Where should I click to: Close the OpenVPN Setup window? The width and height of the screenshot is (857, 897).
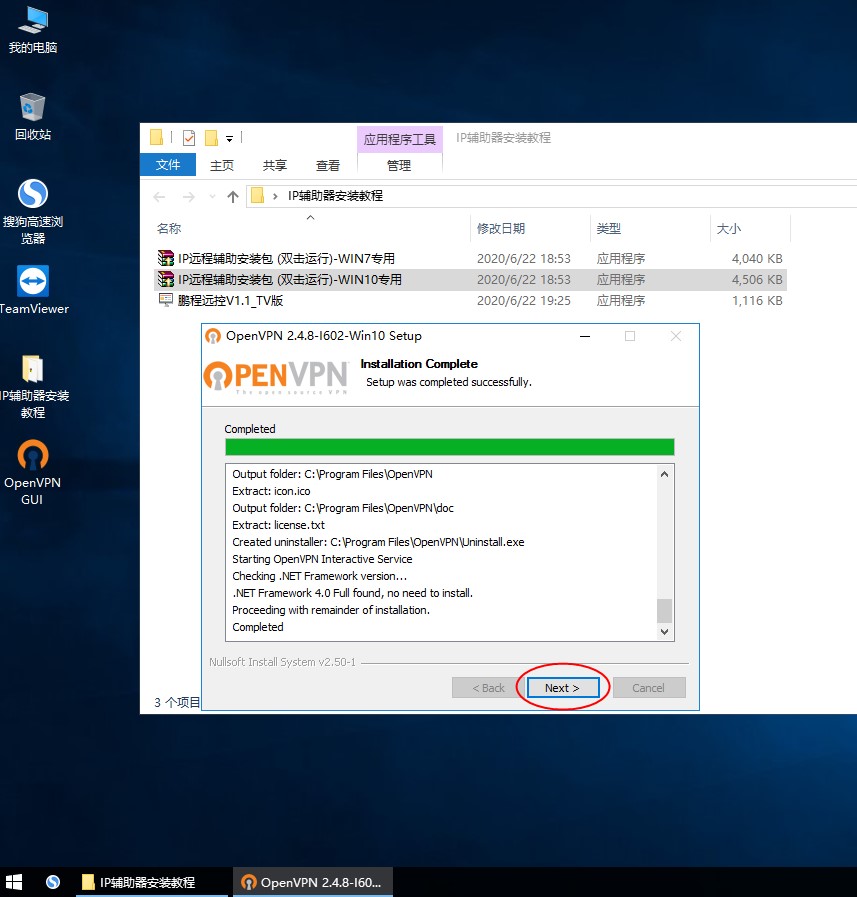point(676,336)
